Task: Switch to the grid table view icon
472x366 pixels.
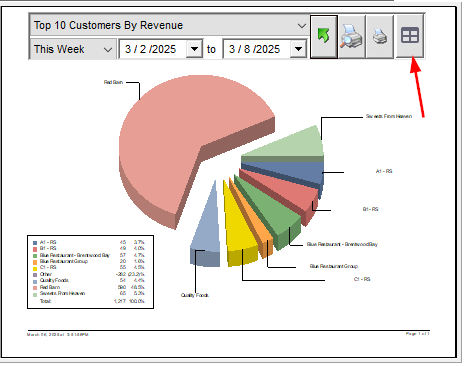Action: coord(410,36)
